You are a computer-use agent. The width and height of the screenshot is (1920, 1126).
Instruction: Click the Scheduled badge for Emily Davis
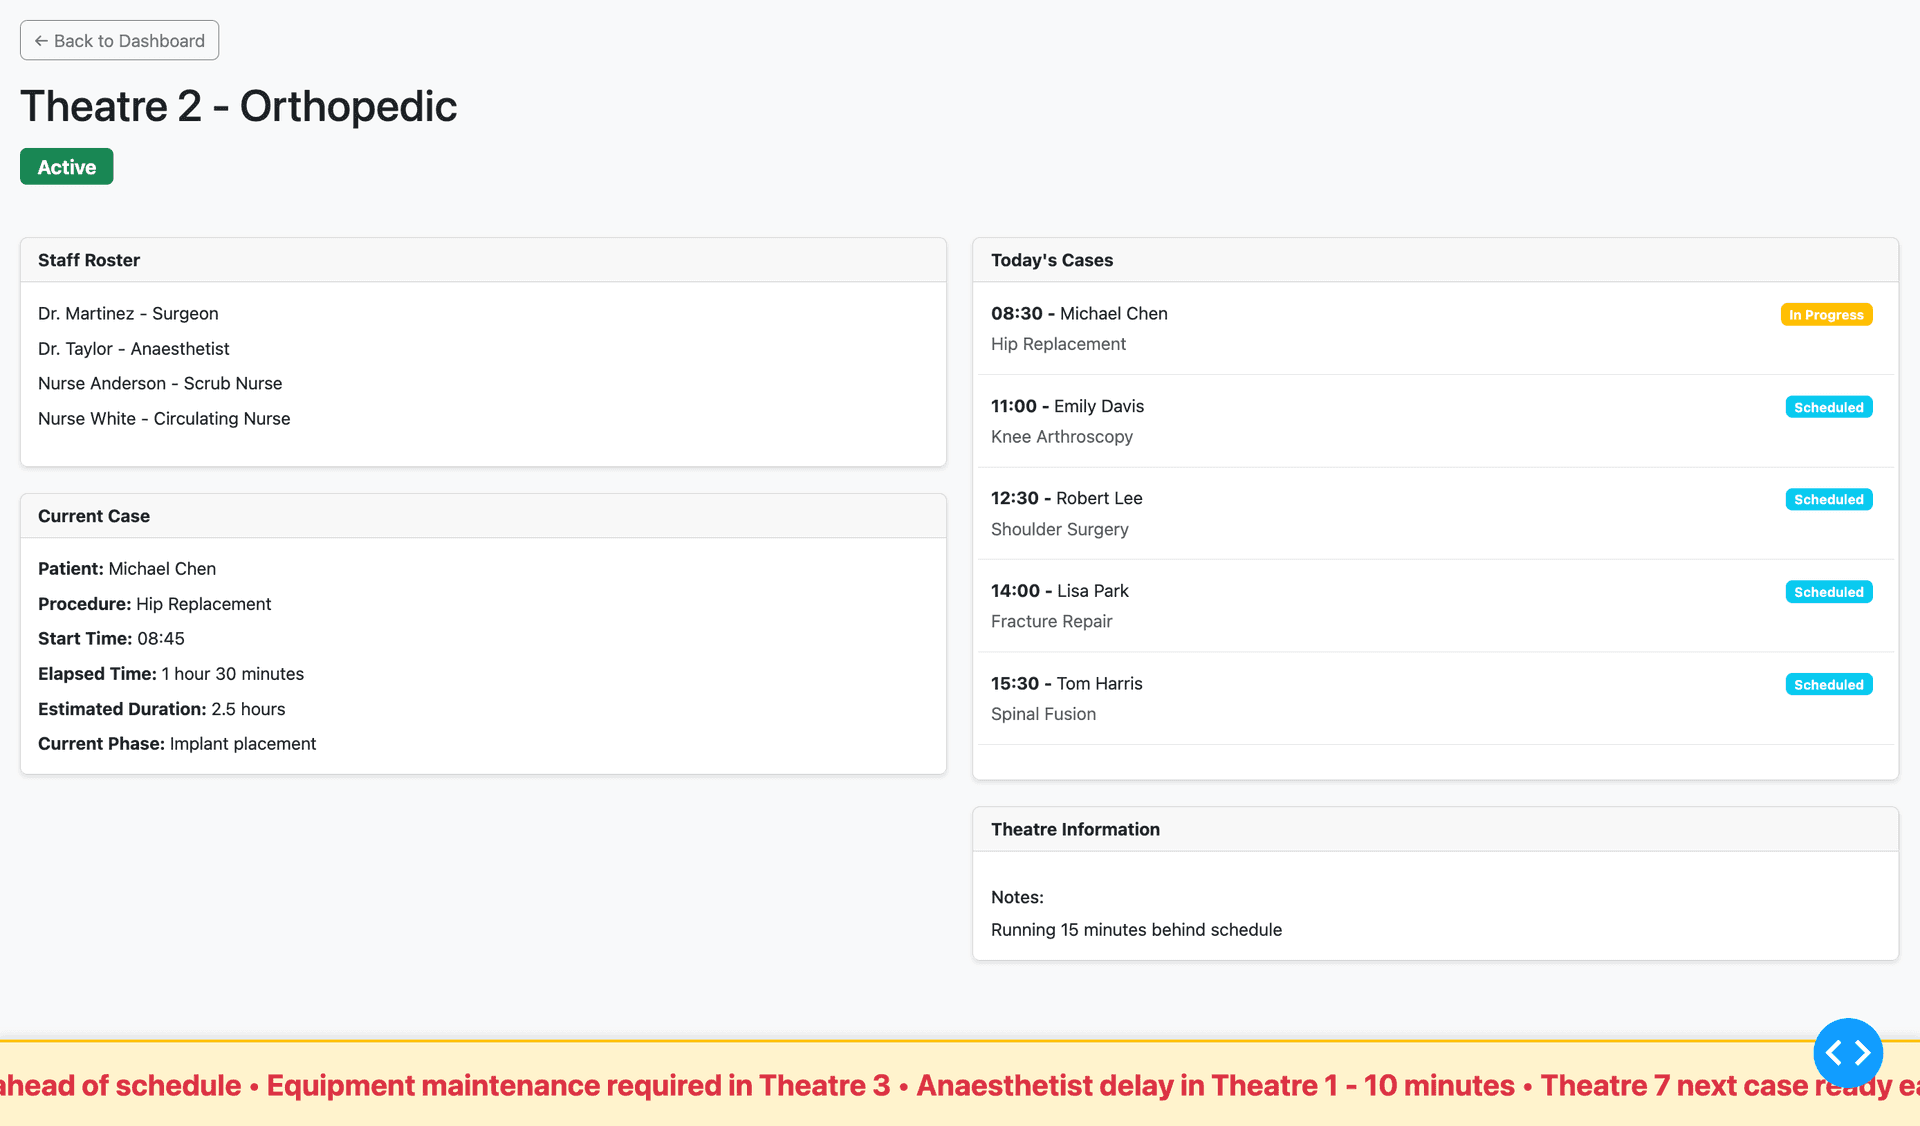(x=1828, y=407)
